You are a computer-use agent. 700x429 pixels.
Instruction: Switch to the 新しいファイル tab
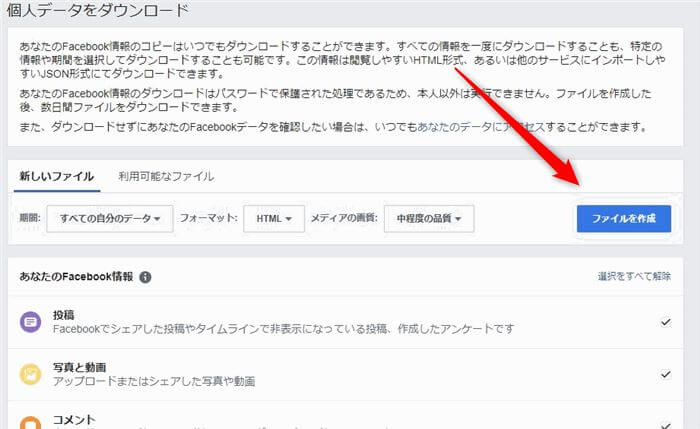tap(57, 177)
